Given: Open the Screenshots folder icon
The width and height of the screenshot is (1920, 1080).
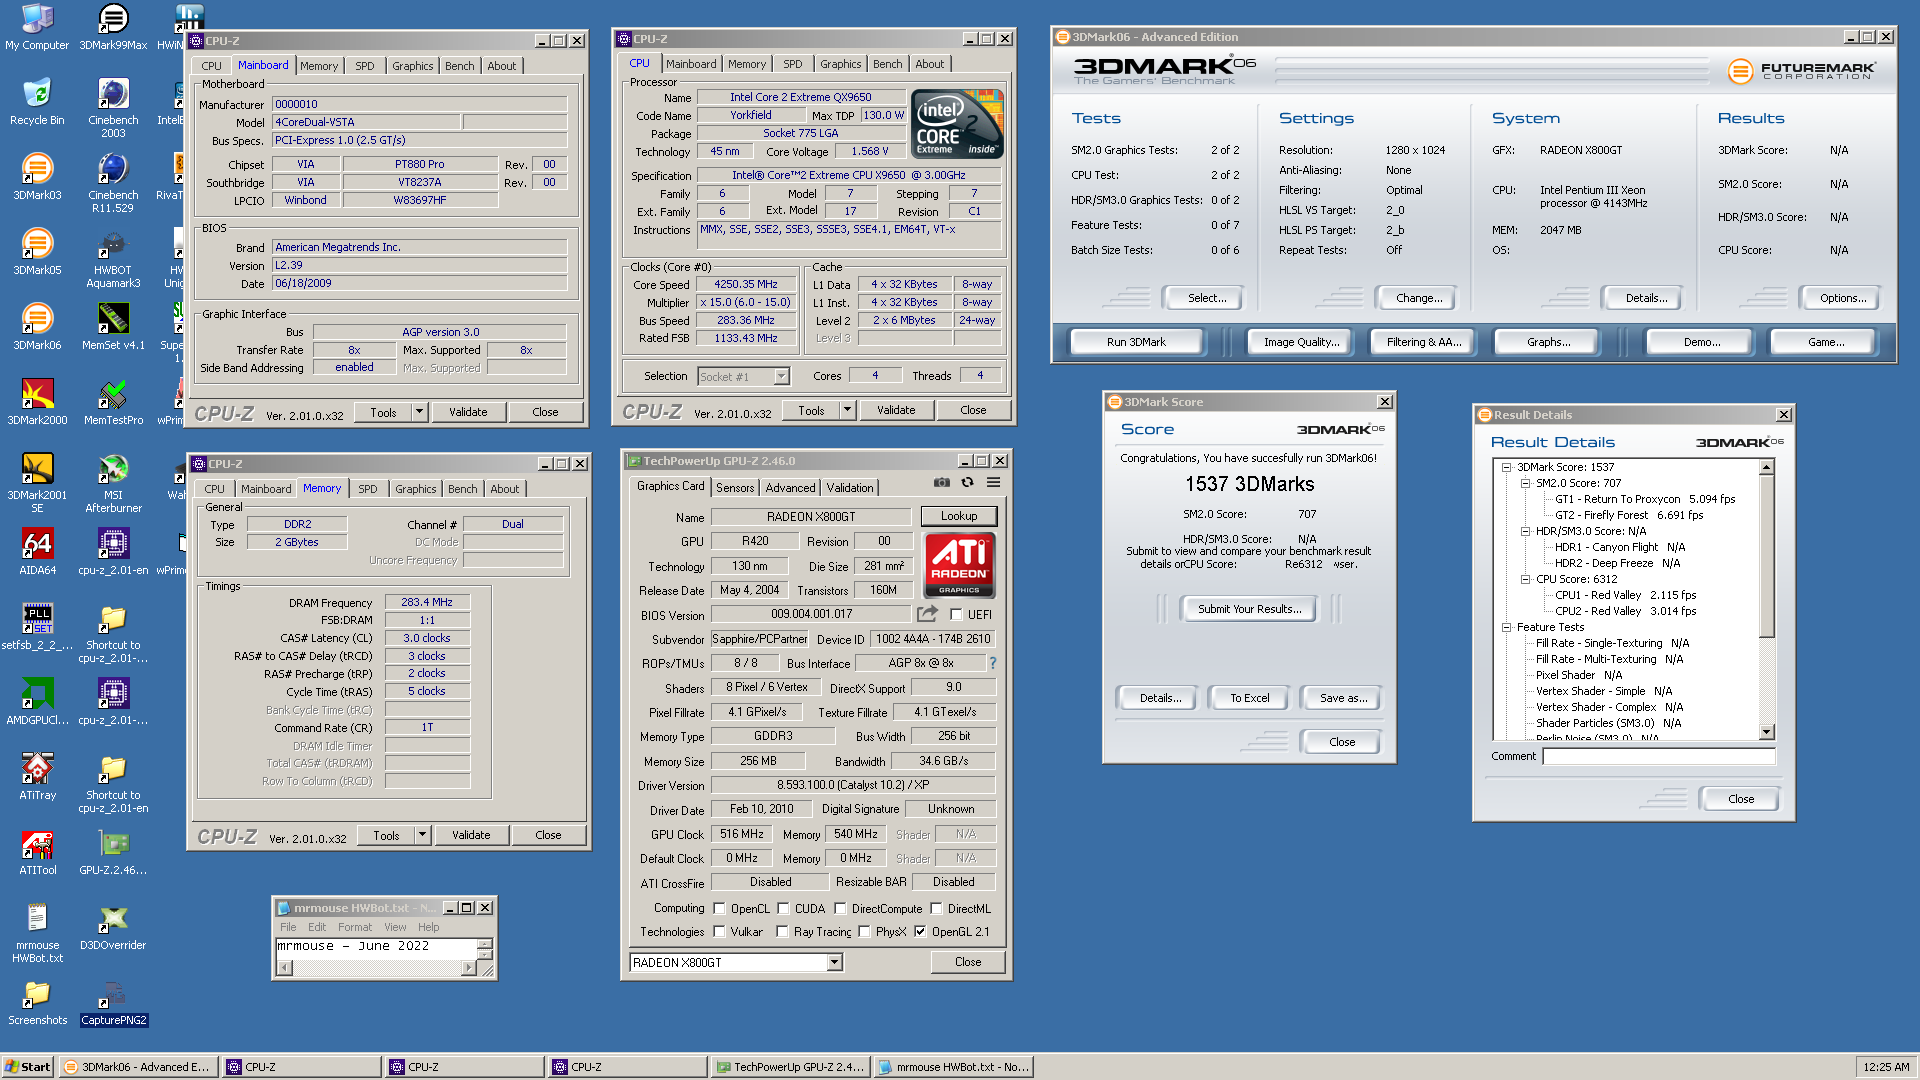Looking at the screenshot, I should pos(37,1002).
